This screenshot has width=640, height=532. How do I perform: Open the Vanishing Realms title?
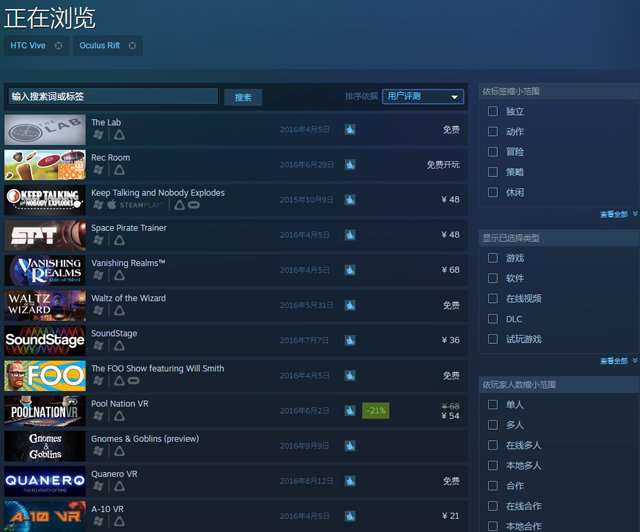click(x=128, y=263)
